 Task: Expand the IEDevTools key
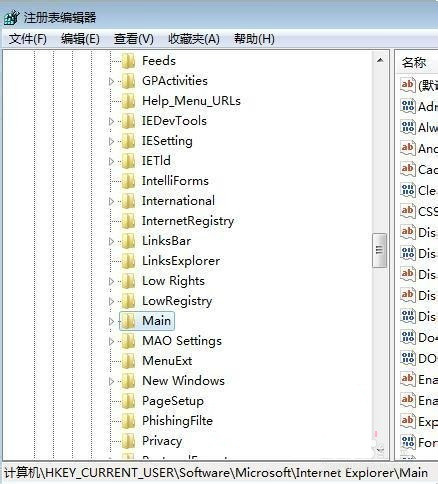click(111, 121)
